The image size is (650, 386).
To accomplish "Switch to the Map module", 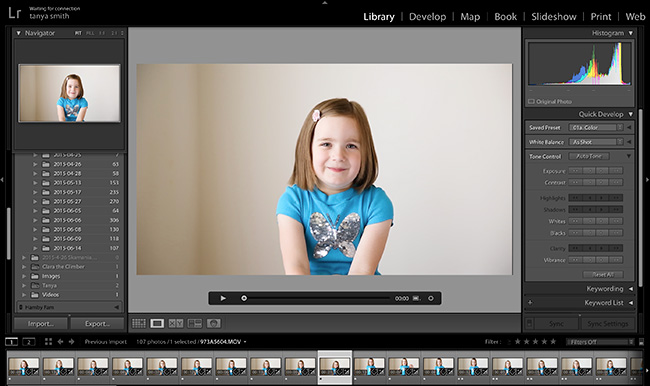I will (470, 17).
